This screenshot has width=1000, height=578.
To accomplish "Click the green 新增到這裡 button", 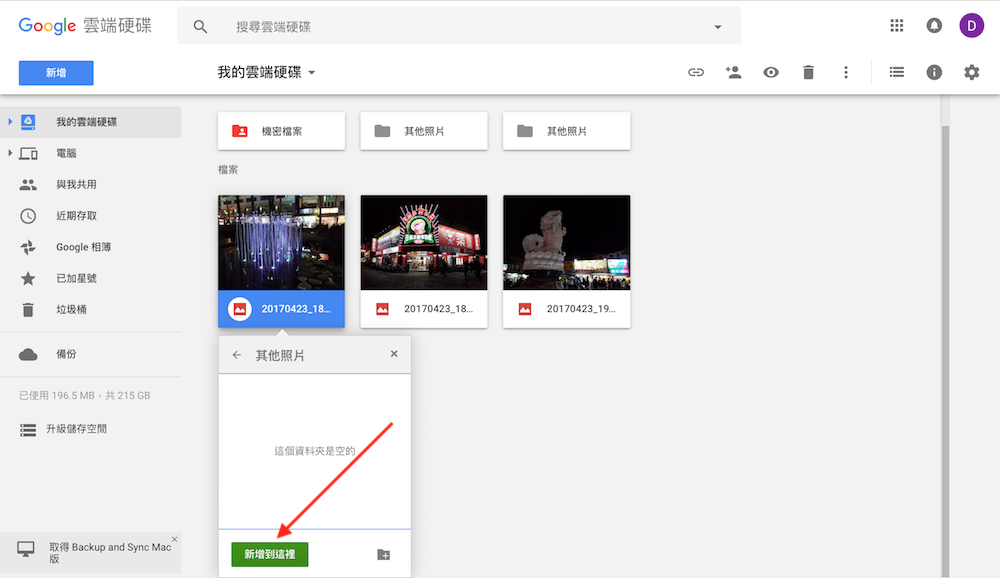I will click(270, 554).
